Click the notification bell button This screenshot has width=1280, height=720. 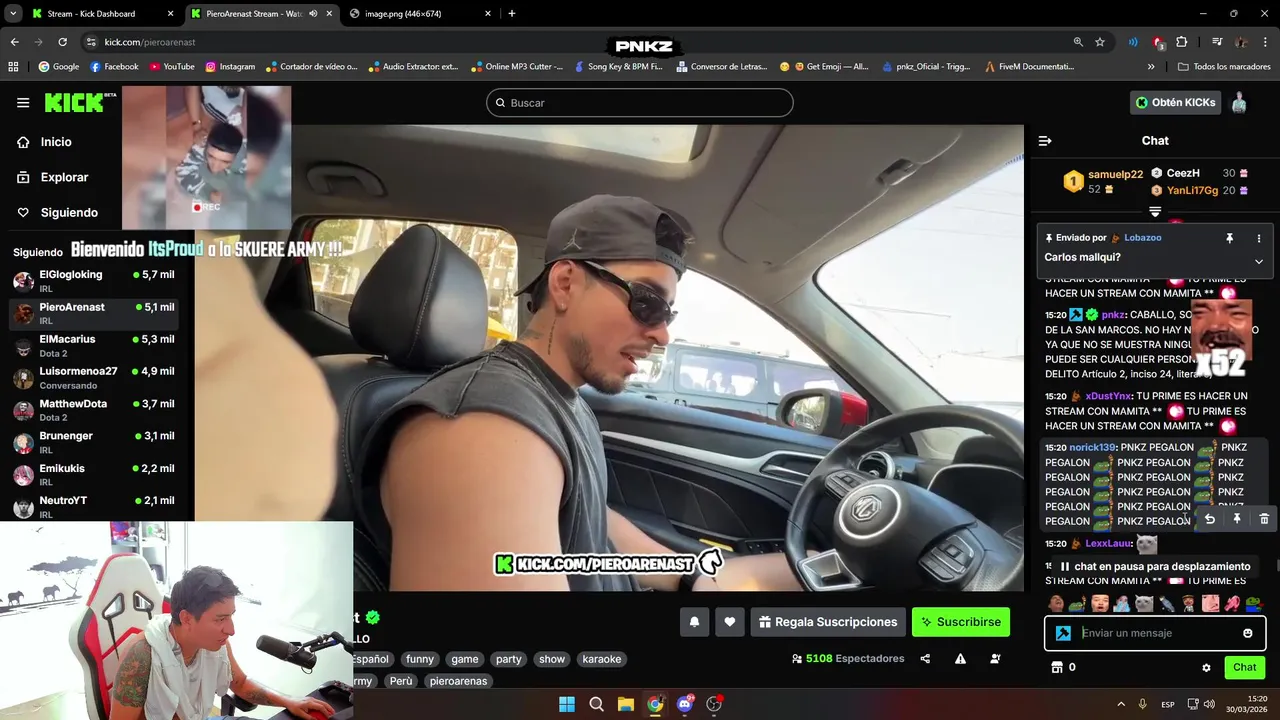tap(694, 622)
